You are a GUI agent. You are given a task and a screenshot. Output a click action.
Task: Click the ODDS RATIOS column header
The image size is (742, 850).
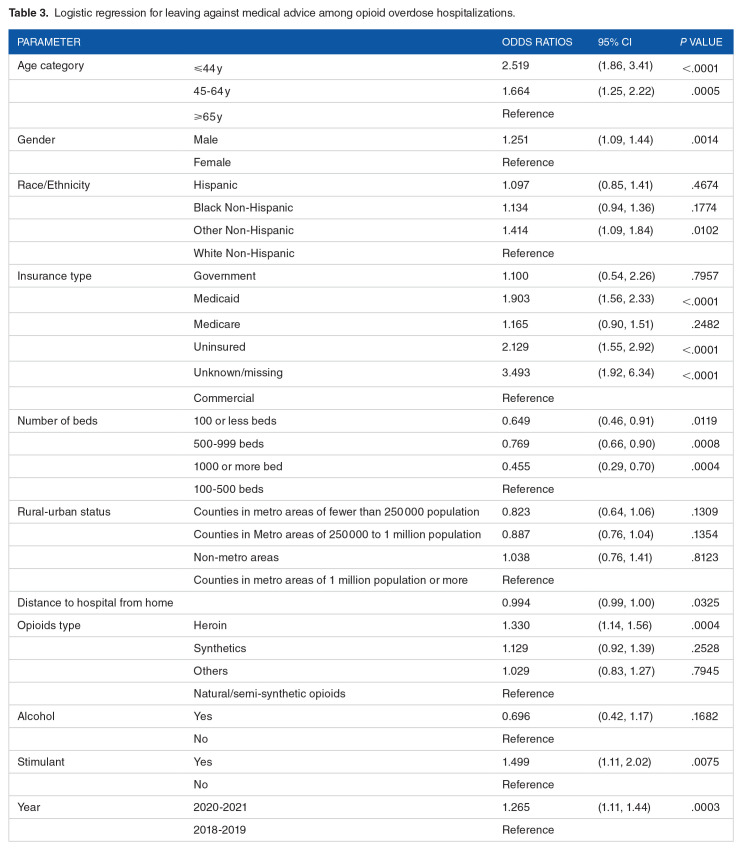point(537,42)
